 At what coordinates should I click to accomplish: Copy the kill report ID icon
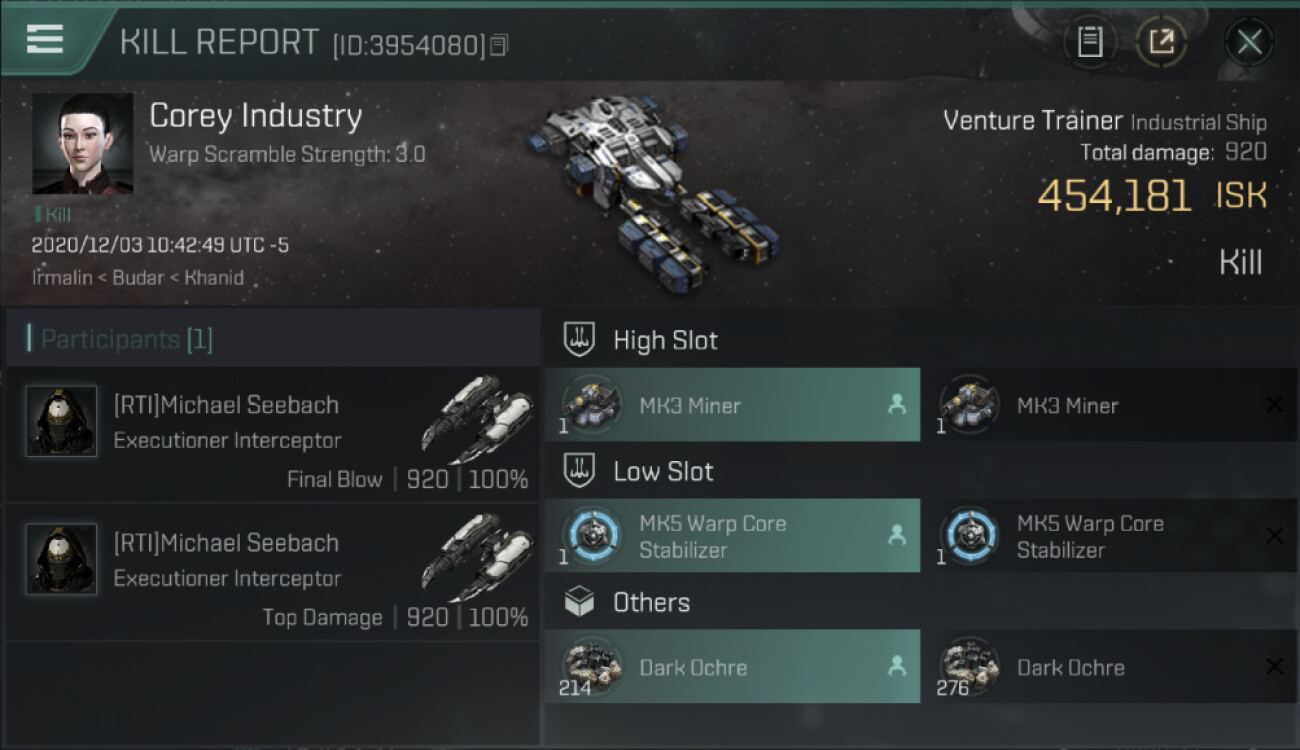tap(499, 44)
